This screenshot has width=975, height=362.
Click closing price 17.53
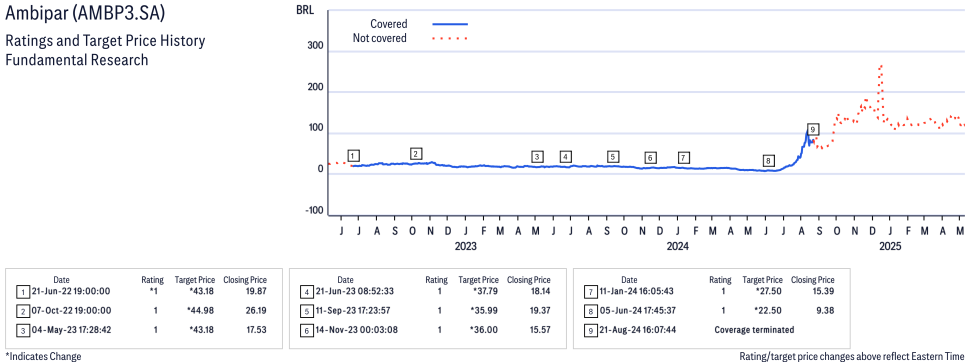(256, 330)
